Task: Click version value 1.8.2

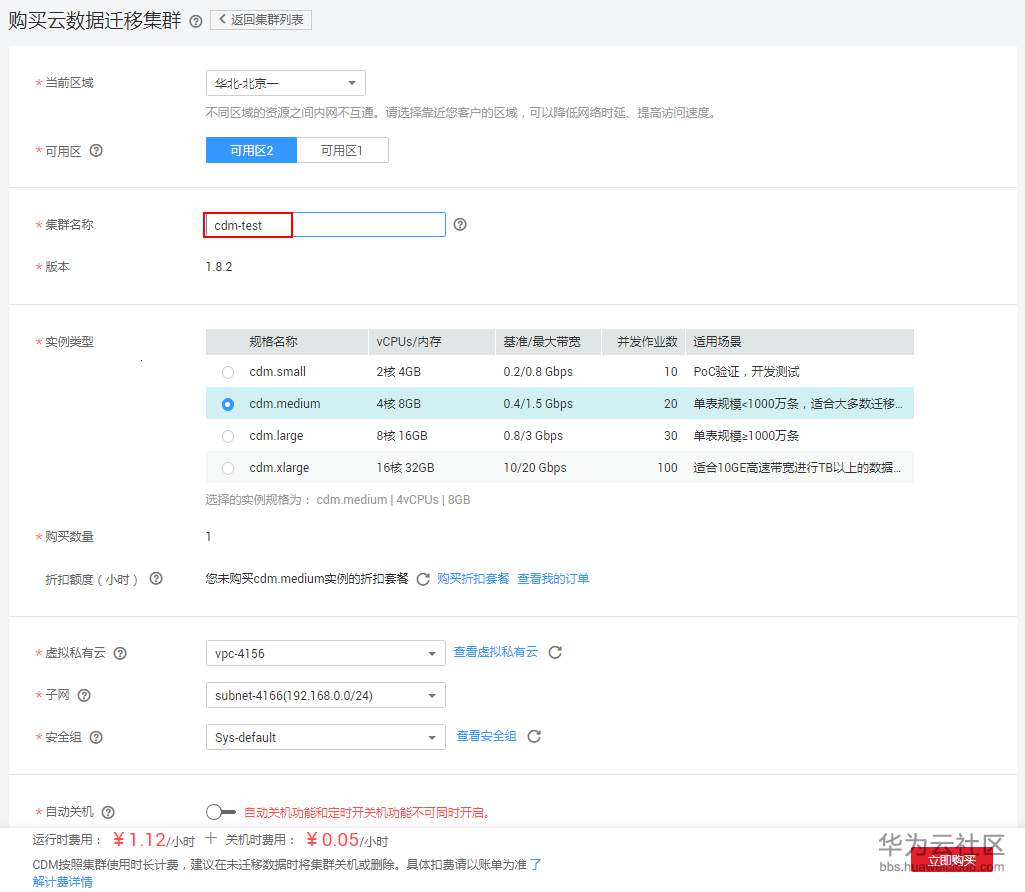Action: pyautogui.click(x=219, y=267)
